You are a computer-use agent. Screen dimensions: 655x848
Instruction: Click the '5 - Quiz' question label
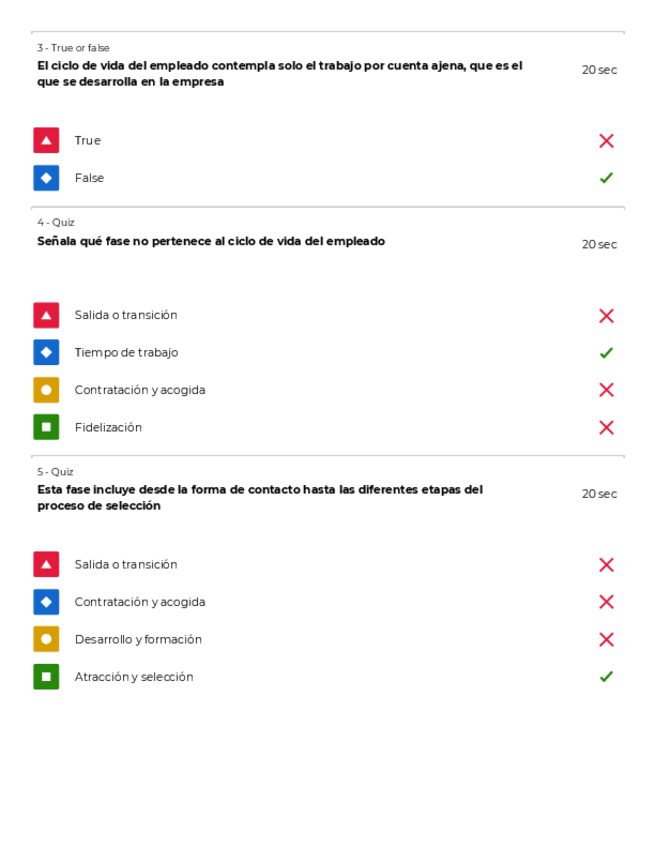pyautogui.click(x=55, y=472)
